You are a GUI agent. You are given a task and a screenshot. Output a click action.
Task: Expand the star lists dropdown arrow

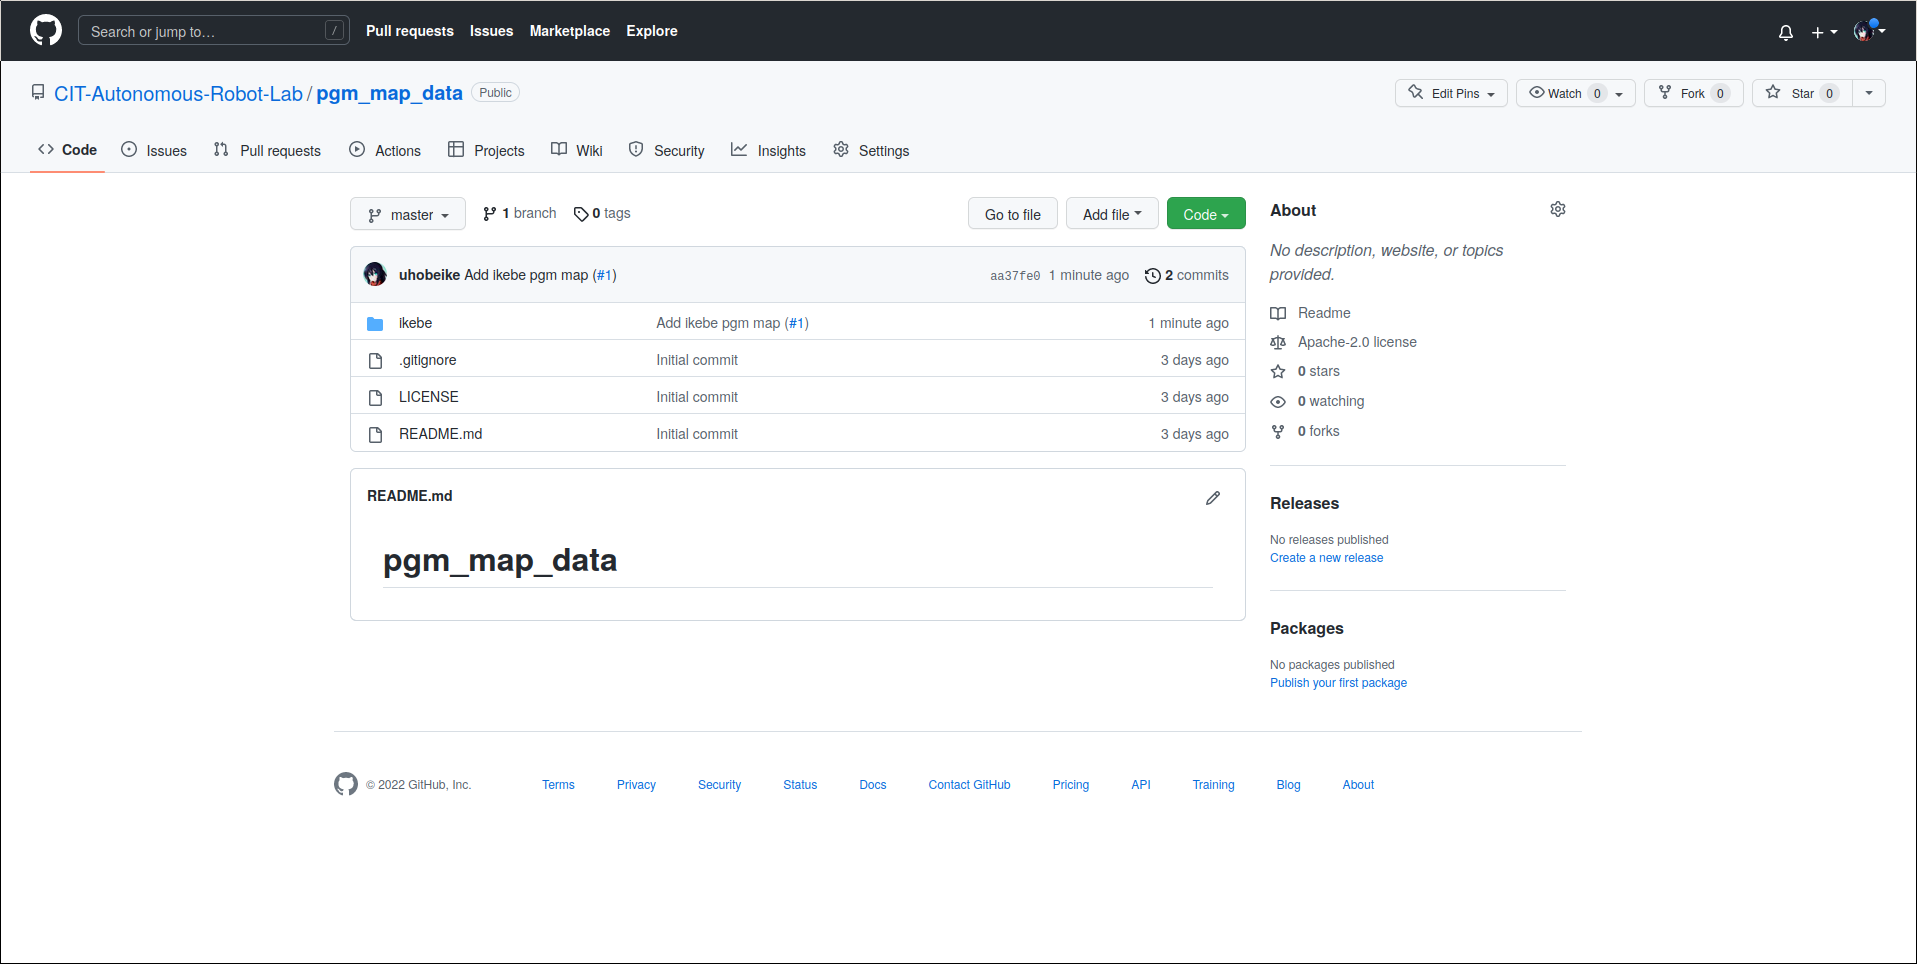[1869, 93]
